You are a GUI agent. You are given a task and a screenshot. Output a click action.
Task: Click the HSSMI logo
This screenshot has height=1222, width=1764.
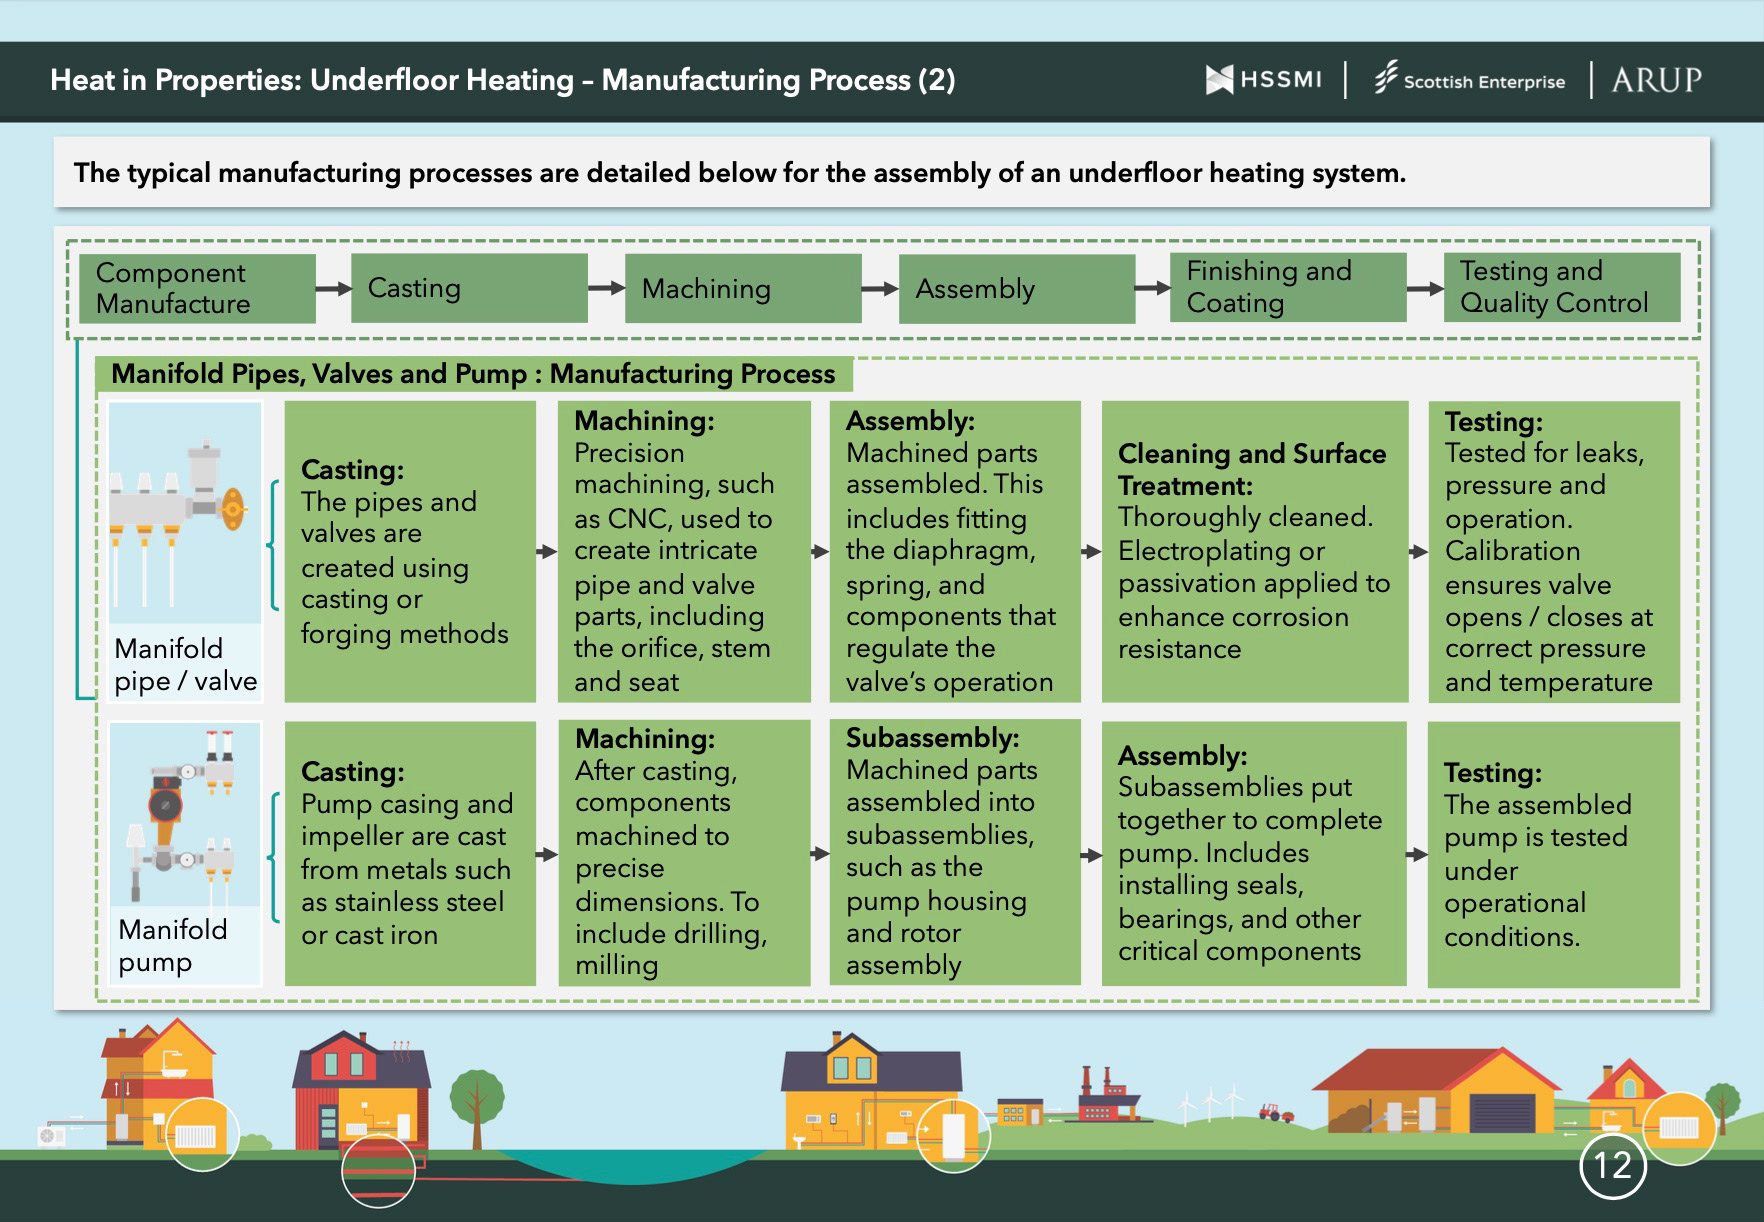[1264, 79]
